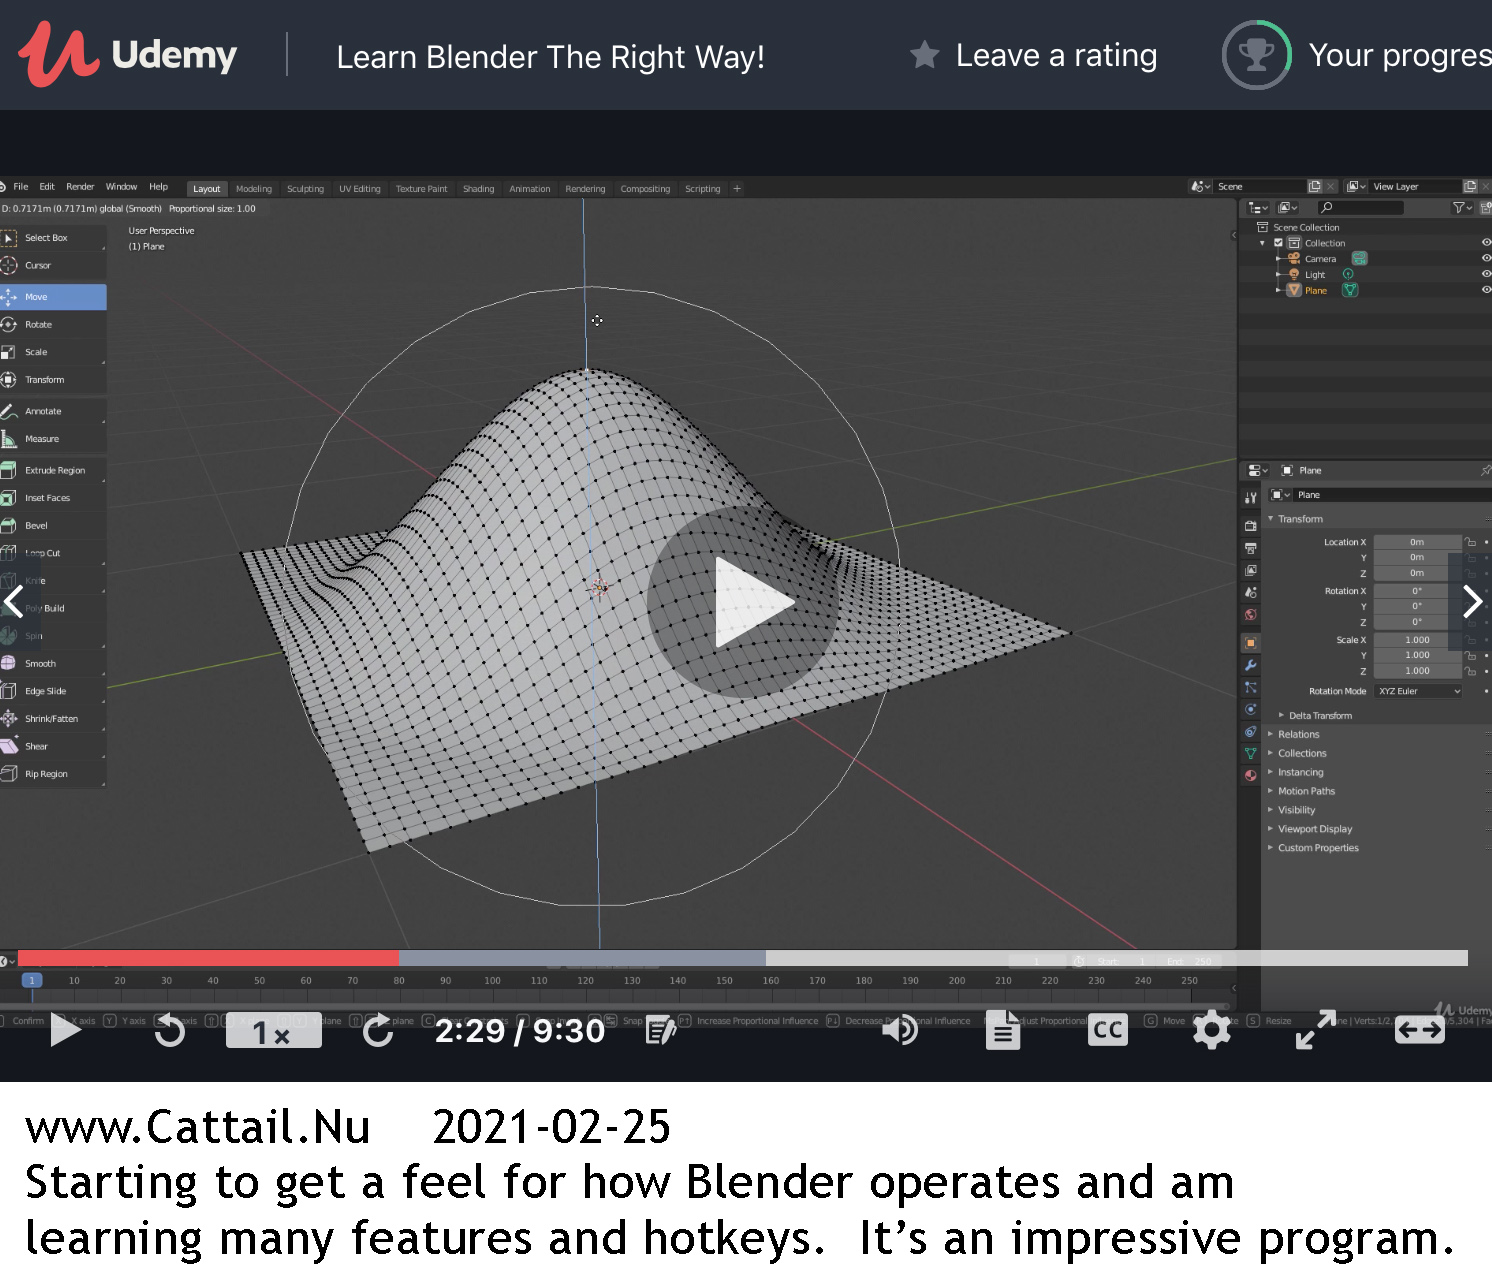Click the Scale X value field

1417,640
